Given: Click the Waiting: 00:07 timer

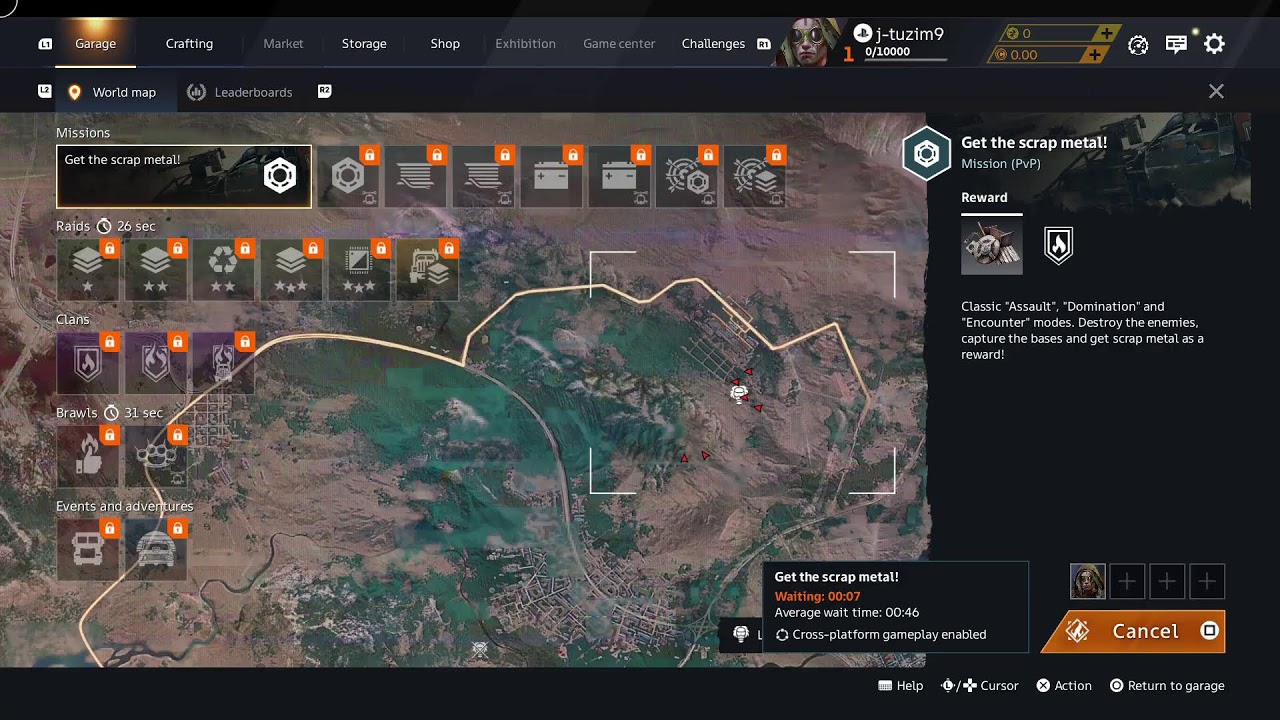Looking at the screenshot, I should tap(817, 596).
